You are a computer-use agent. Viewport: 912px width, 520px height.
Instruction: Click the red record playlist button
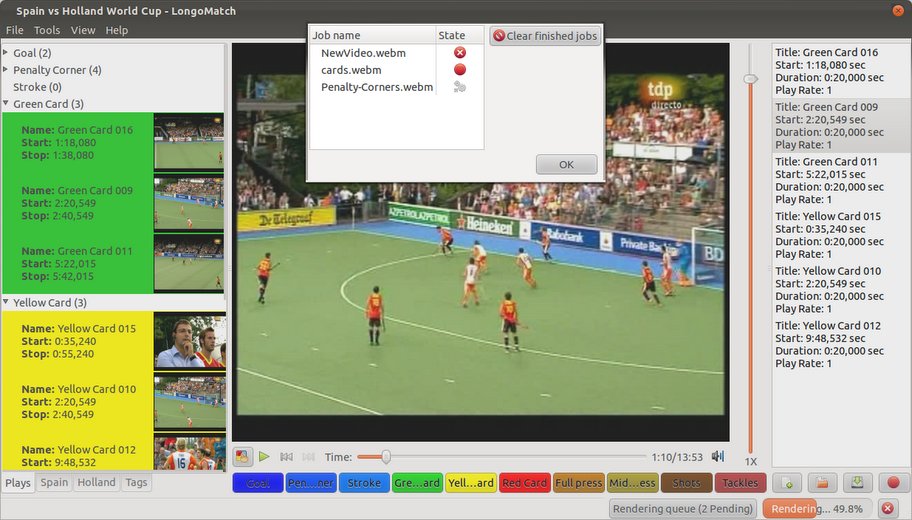coord(893,483)
